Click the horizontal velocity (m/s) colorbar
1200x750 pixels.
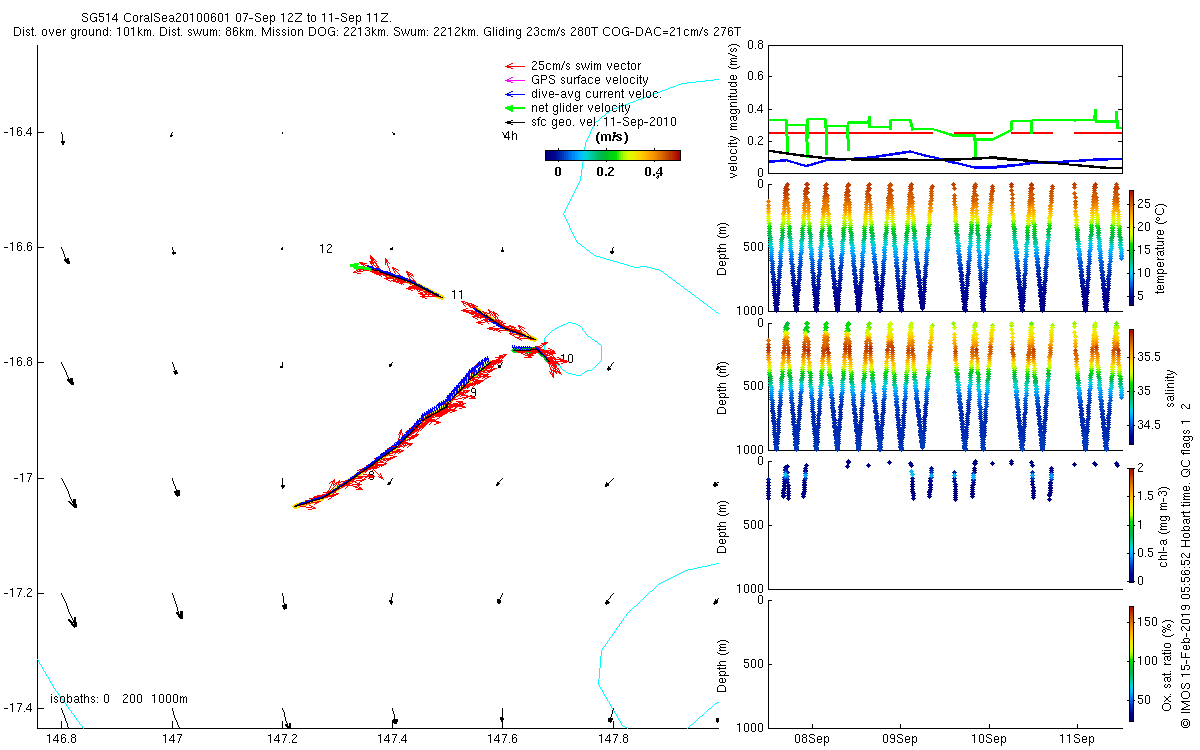click(613, 155)
